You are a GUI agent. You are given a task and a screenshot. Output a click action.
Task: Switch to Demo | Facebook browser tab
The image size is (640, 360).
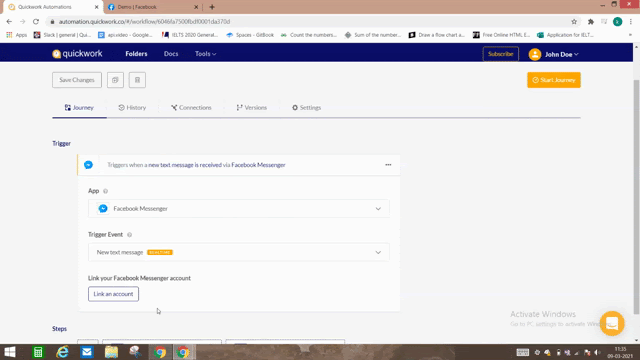152,7
